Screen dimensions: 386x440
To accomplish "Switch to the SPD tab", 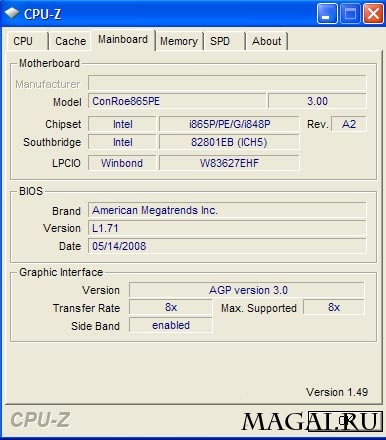I will click(224, 41).
